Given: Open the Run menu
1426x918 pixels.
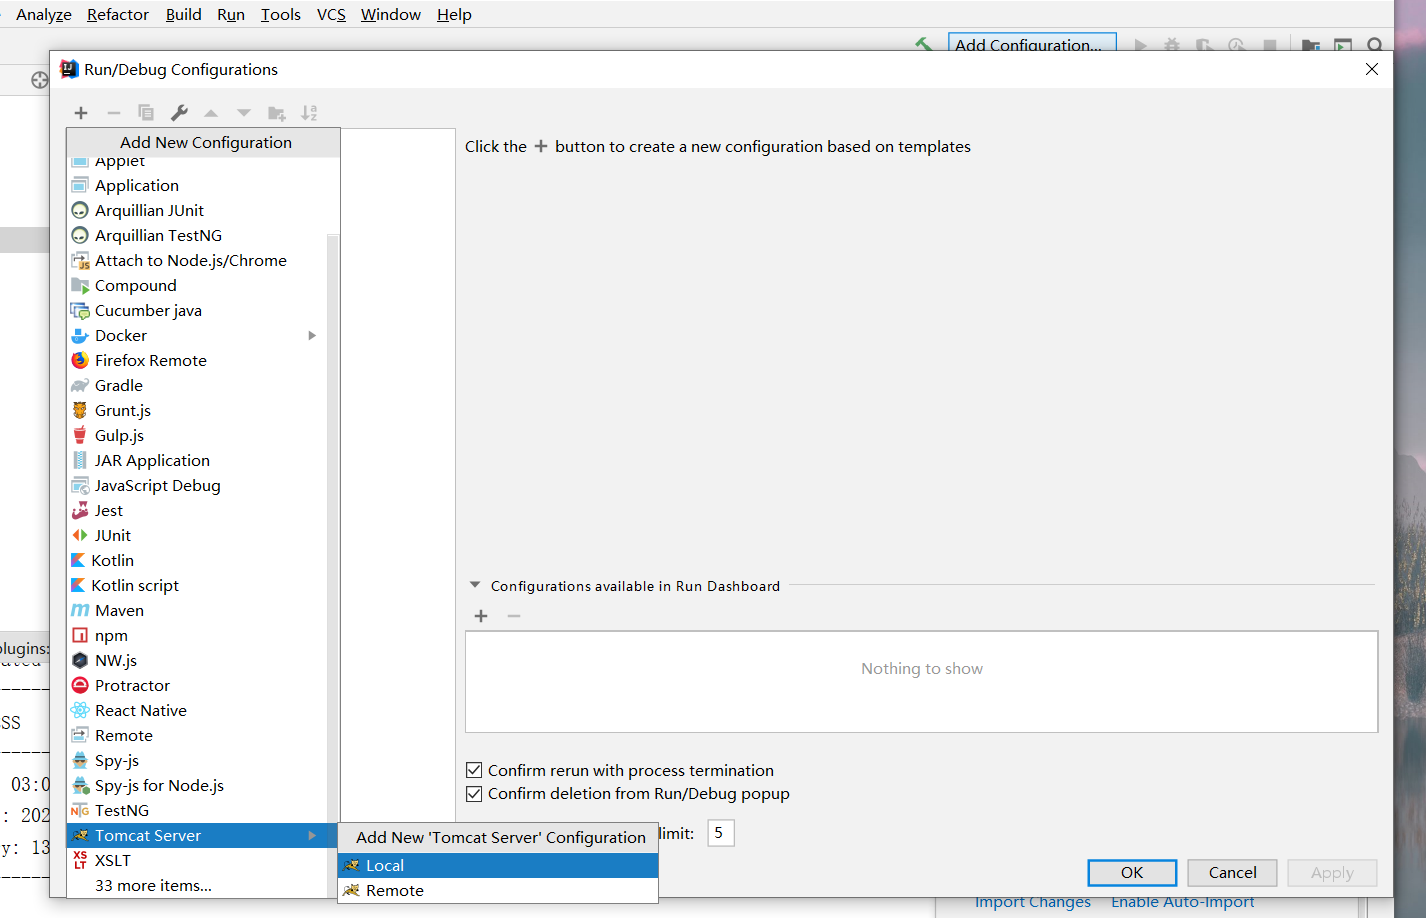Looking at the screenshot, I should click(x=231, y=15).
